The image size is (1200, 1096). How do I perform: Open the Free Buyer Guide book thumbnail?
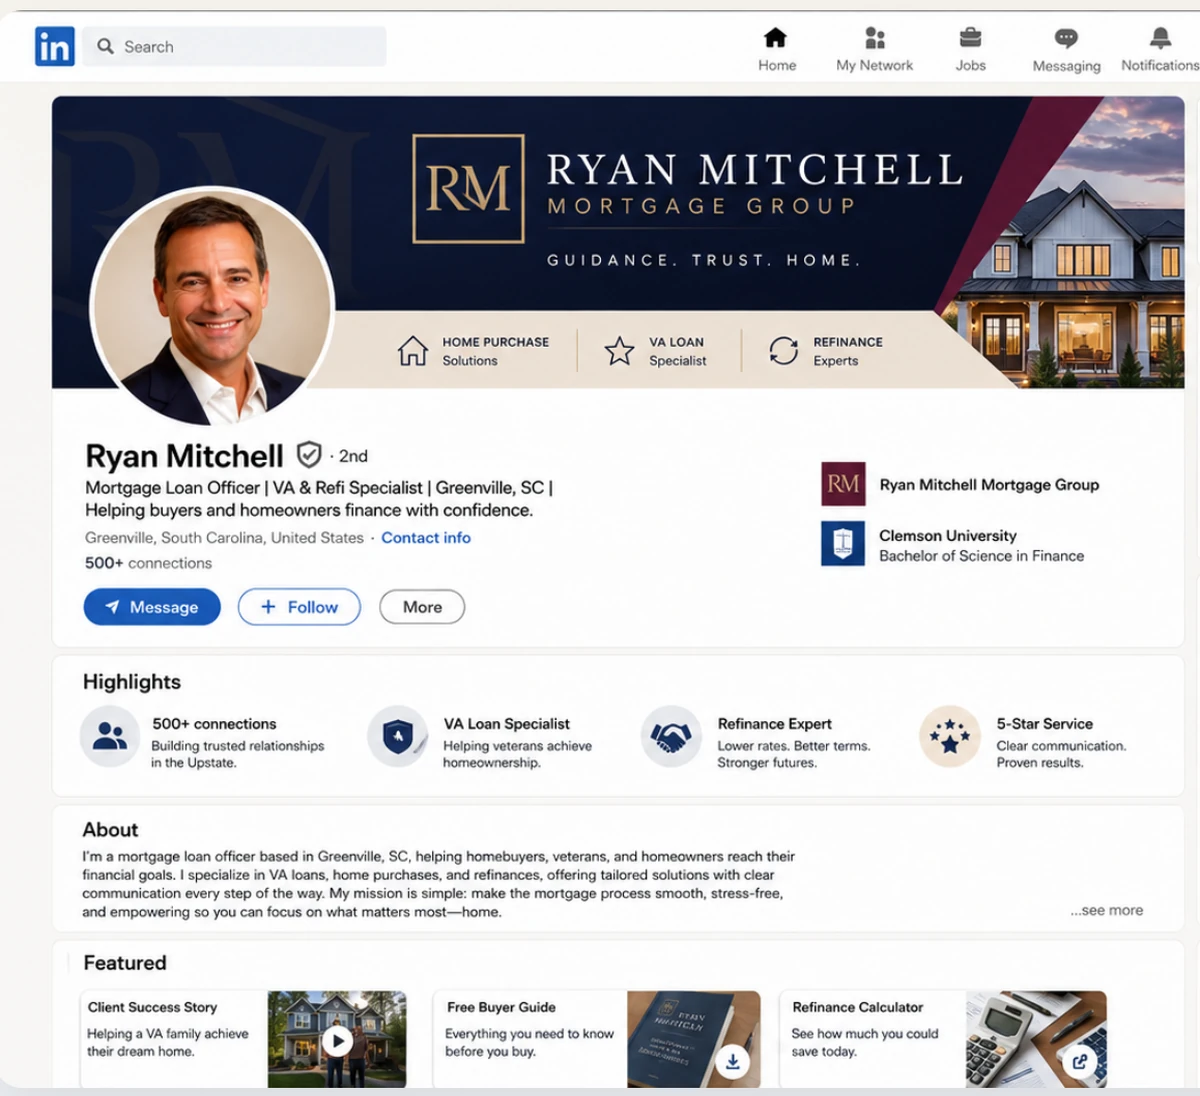pyautogui.click(x=694, y=1039)
